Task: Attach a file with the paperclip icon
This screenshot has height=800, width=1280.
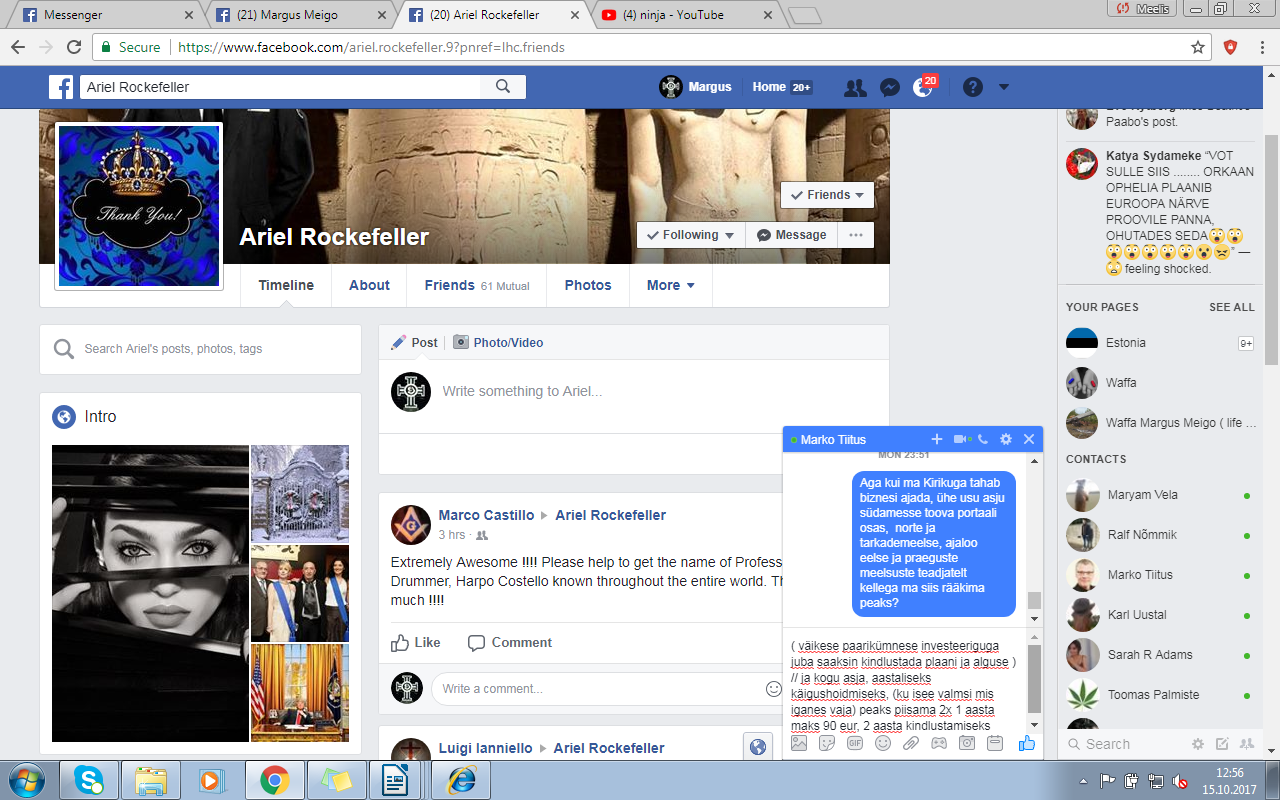Action: pos(911,743)
